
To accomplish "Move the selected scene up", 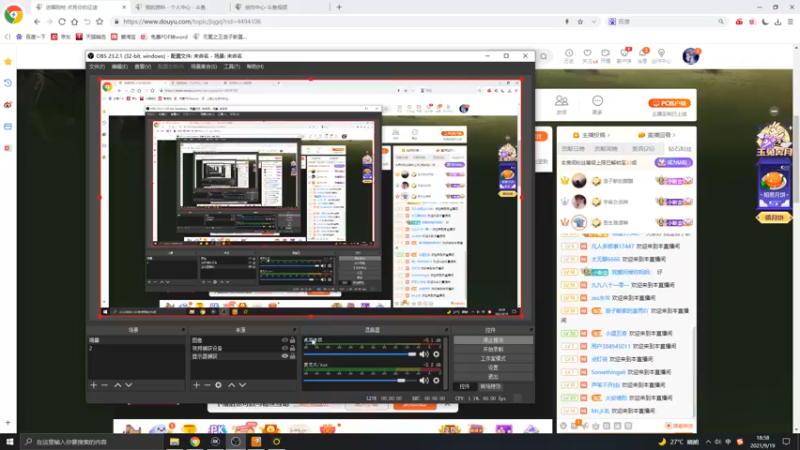I will [x=117, y=385].
